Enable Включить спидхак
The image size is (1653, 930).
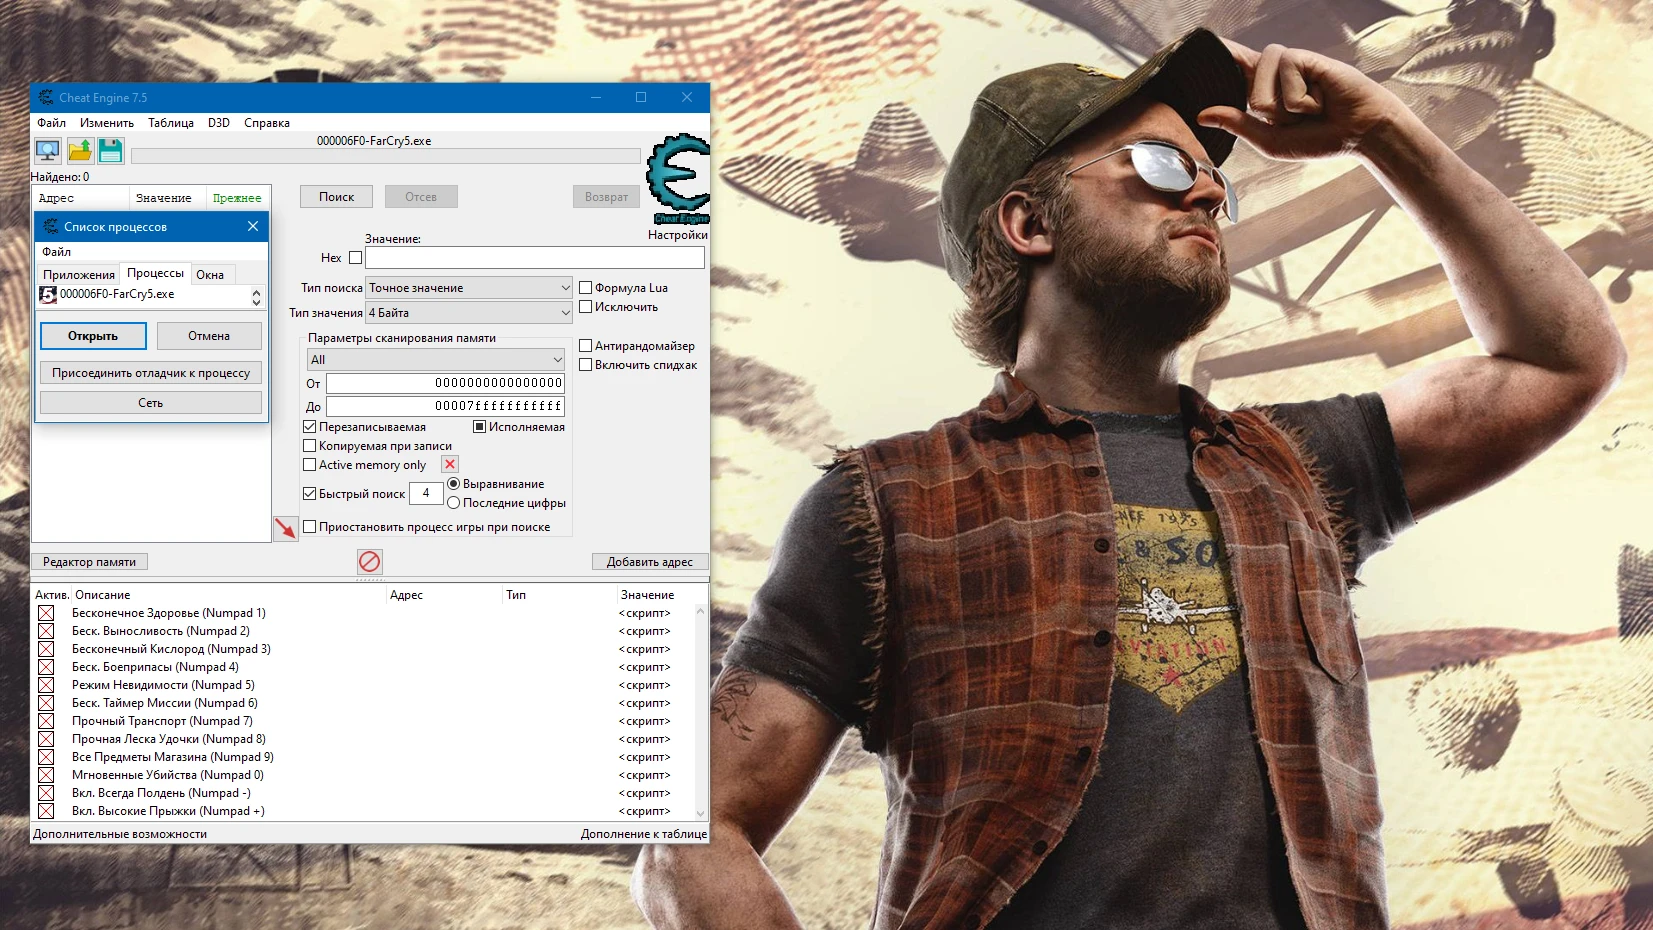tap(586, 364)
